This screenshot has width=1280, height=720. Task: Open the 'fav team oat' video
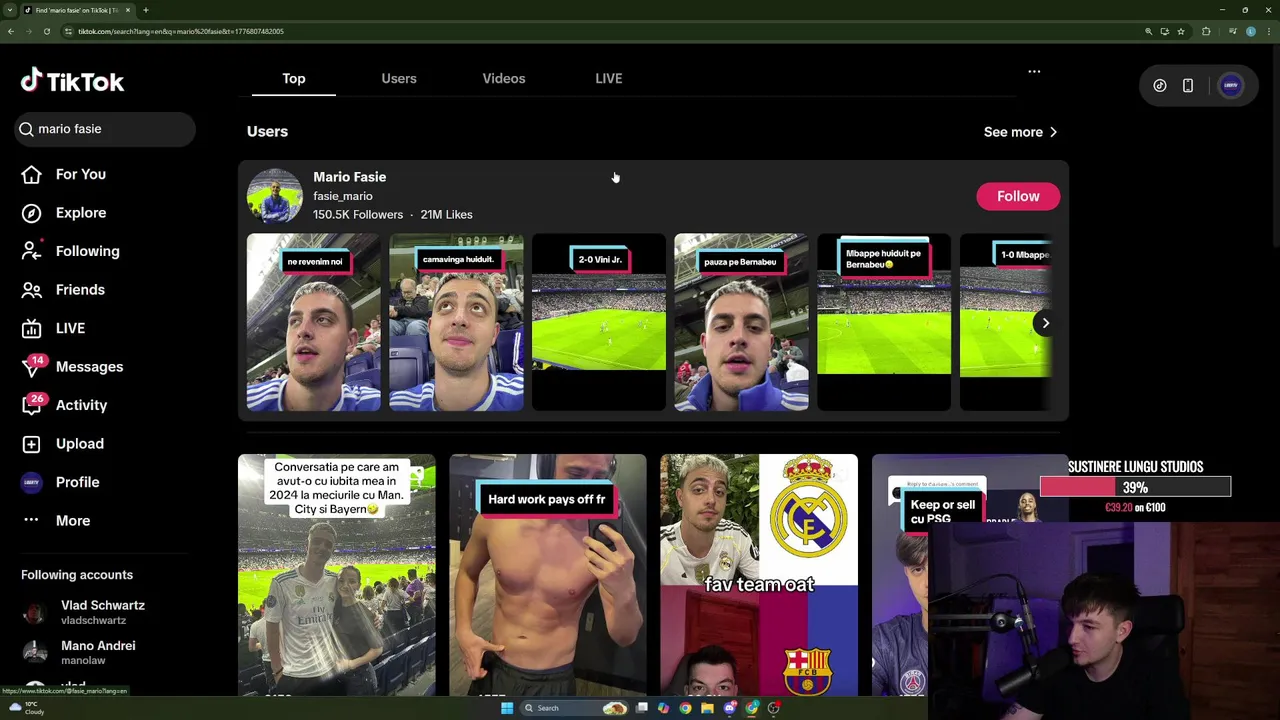click(x=759, y=575)
